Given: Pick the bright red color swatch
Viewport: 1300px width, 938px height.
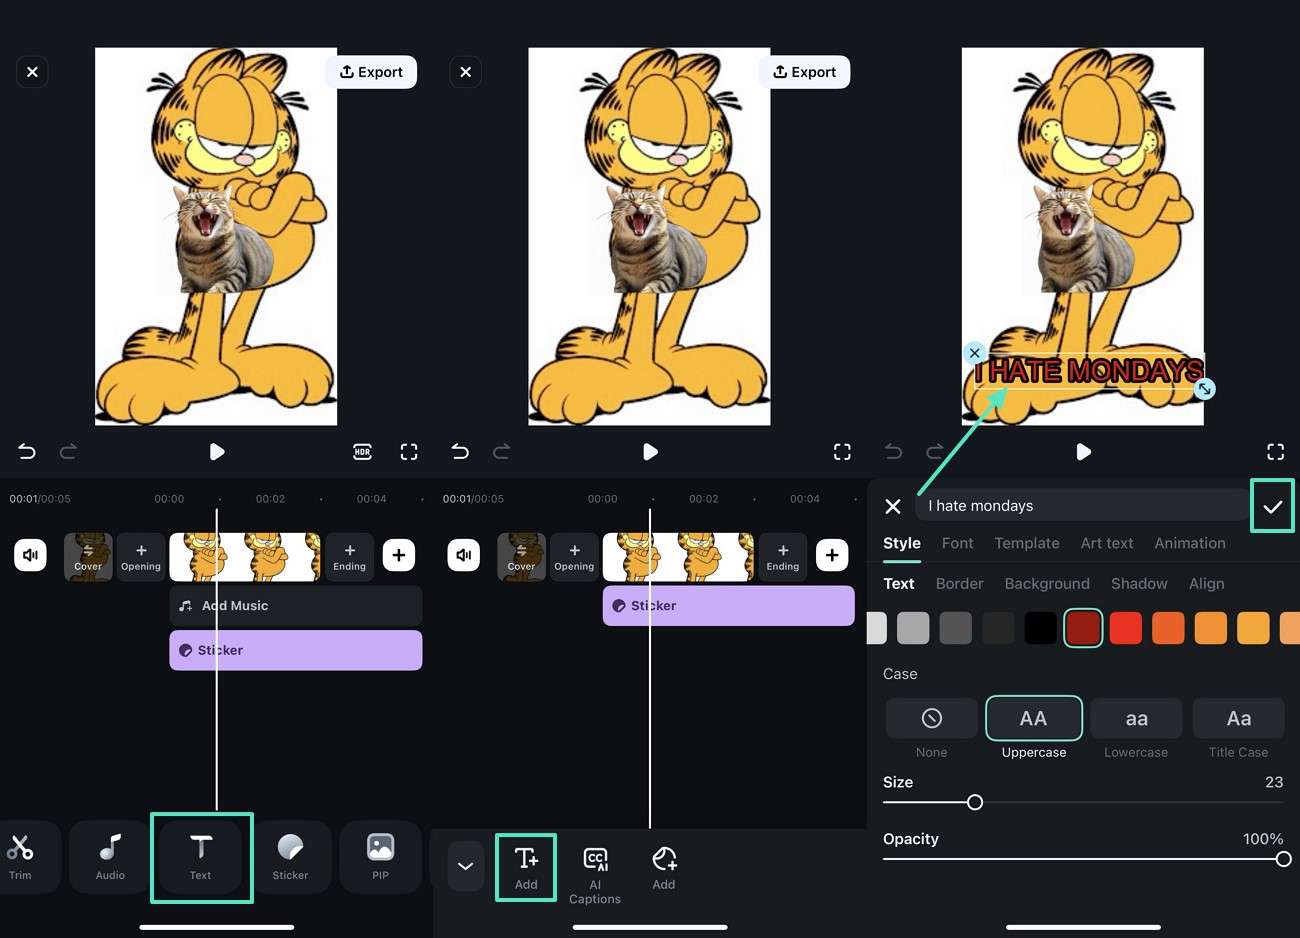Looking at the screenshot, I should 1125,628.
